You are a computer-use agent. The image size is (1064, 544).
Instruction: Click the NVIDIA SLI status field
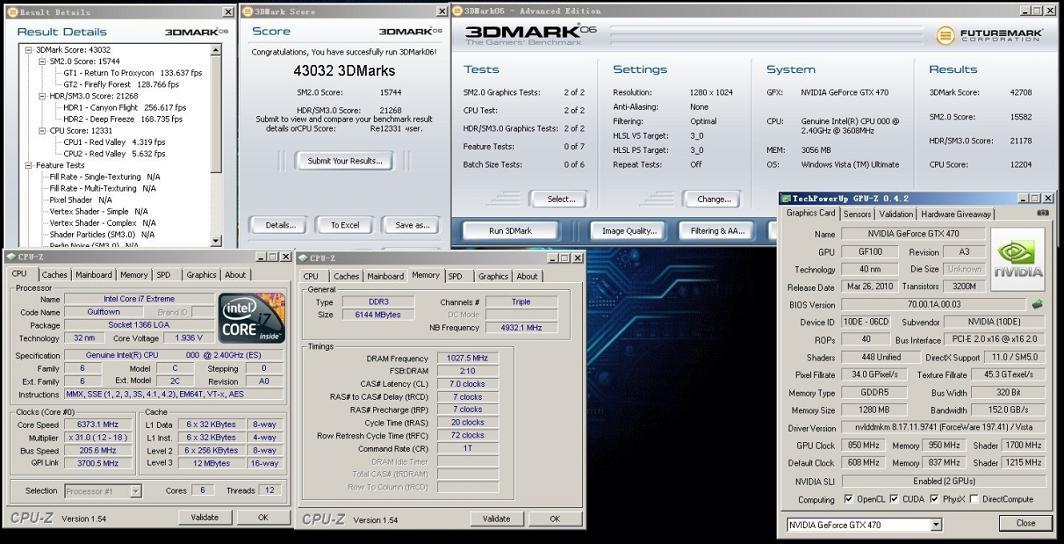(944, 481)
